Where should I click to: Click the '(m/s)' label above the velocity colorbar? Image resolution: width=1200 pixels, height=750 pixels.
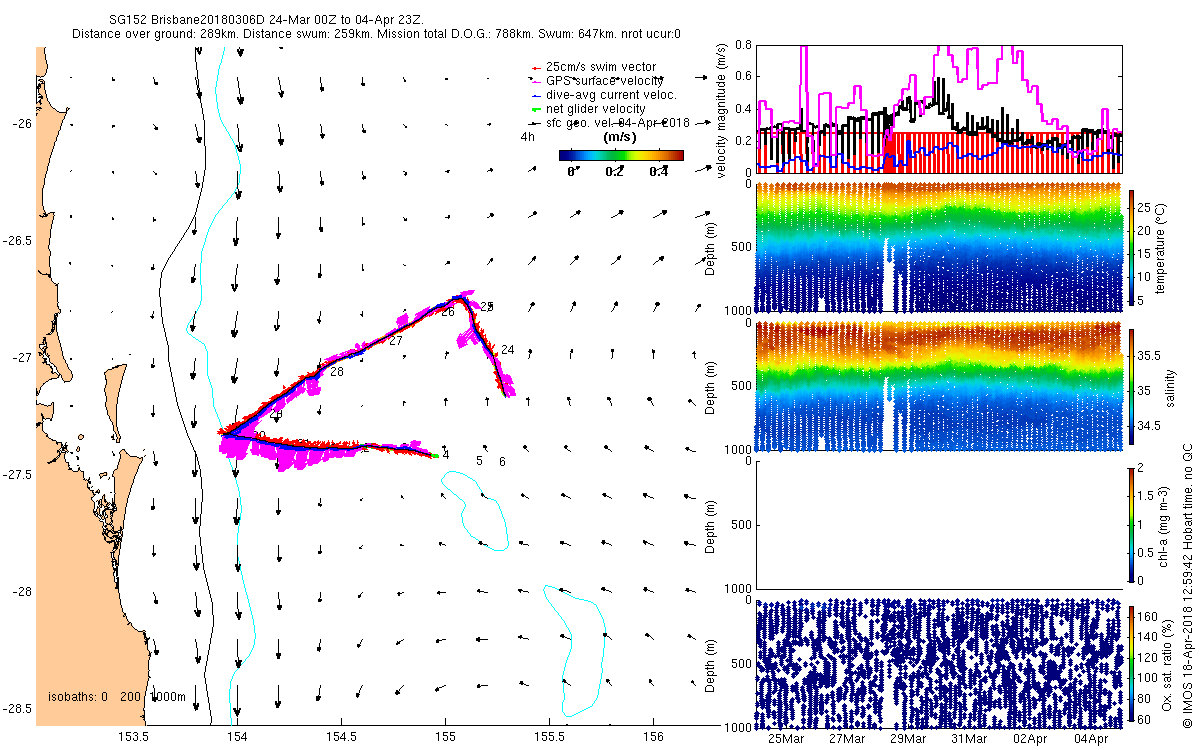click(622, 137)
